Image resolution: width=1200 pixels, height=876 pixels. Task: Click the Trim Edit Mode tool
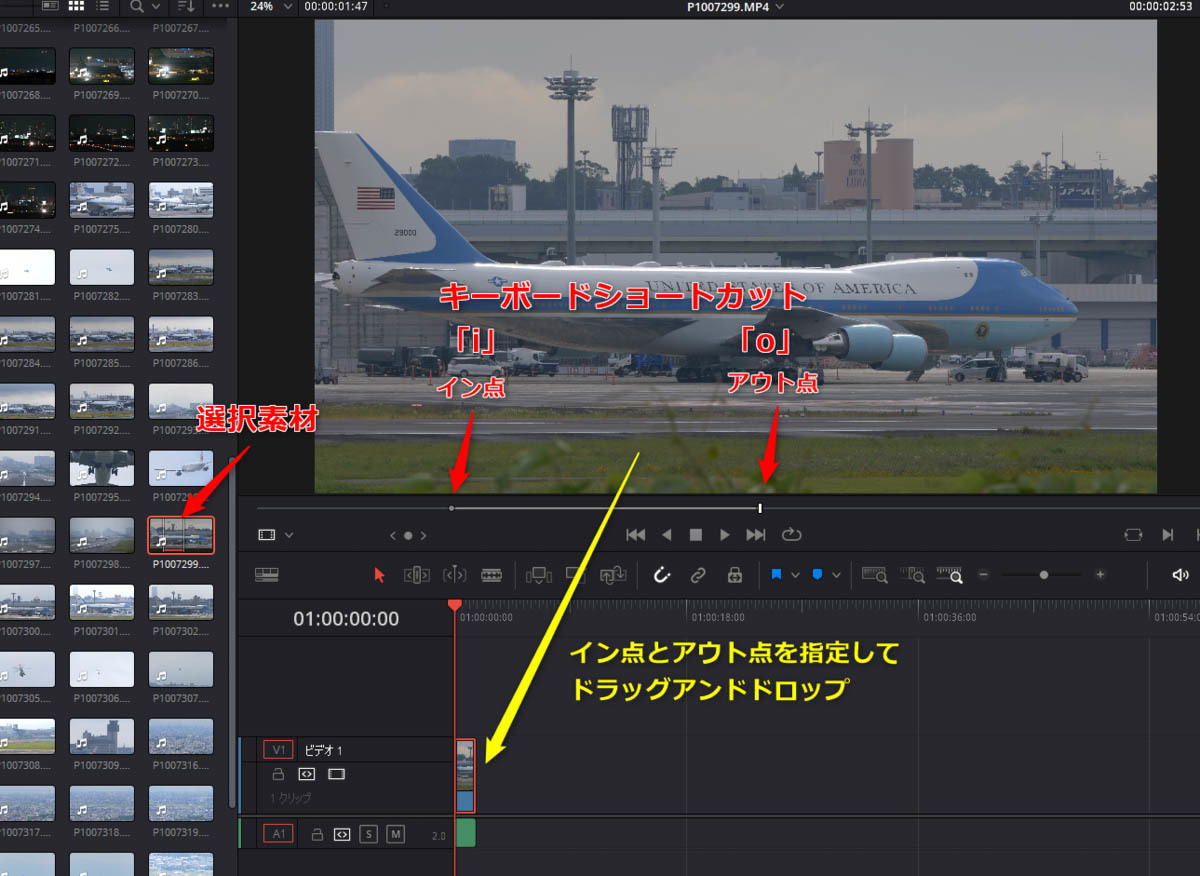(416, 575)
